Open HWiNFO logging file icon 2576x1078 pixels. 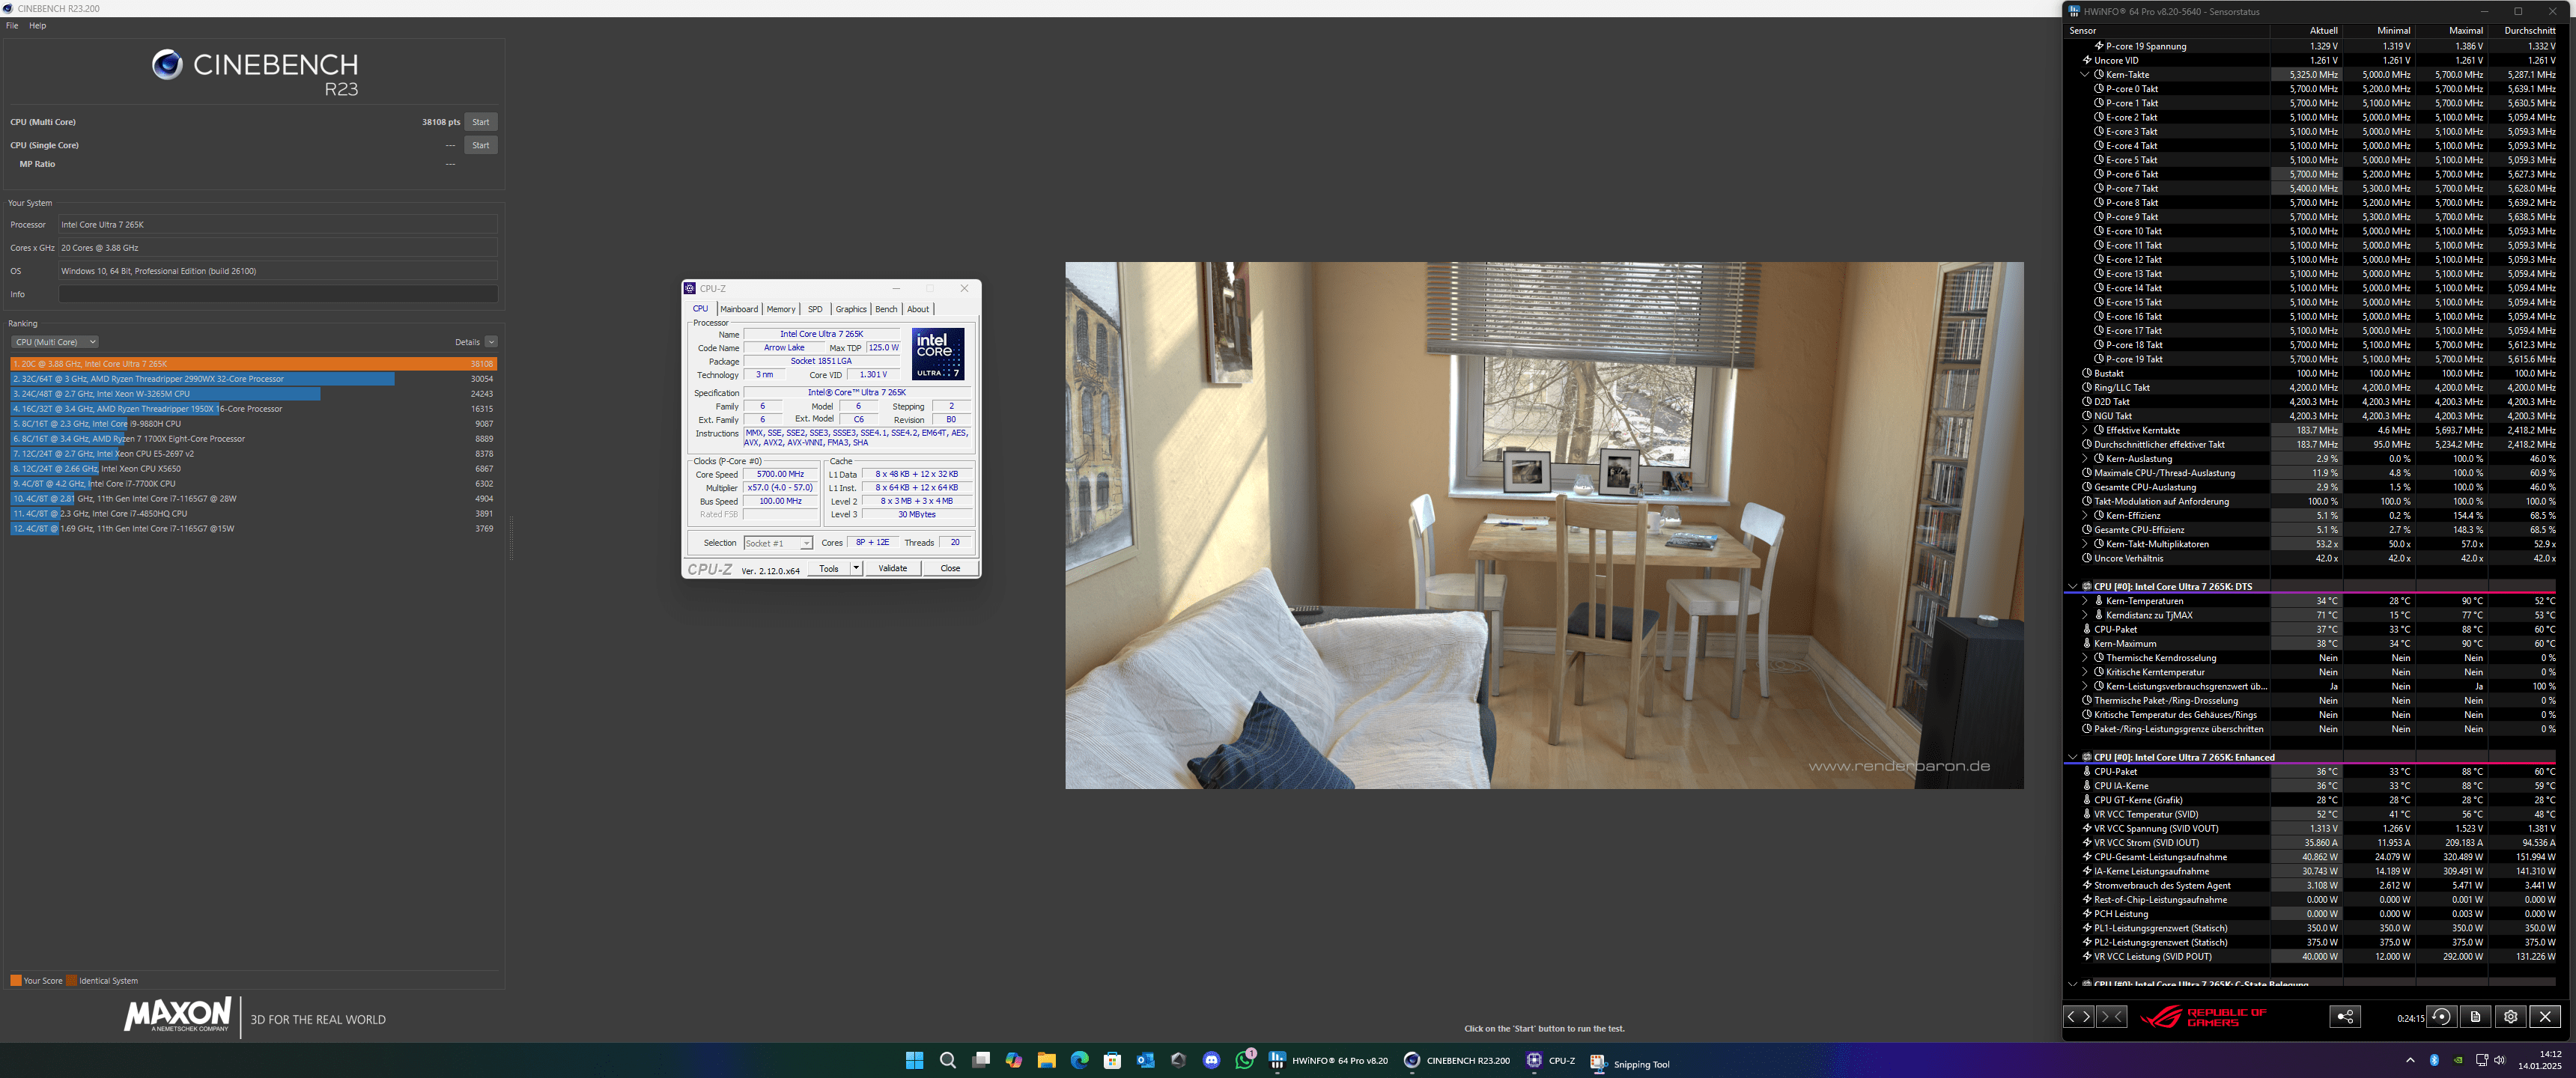pos(2475,1017)
